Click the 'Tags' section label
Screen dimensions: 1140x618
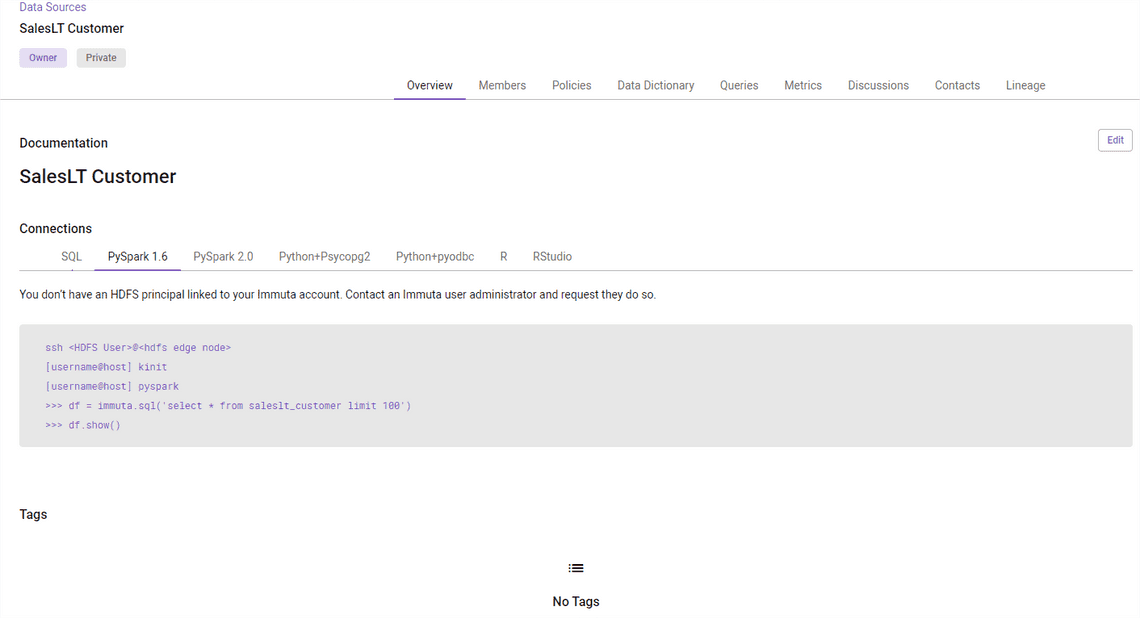click(x=33, y=515)
